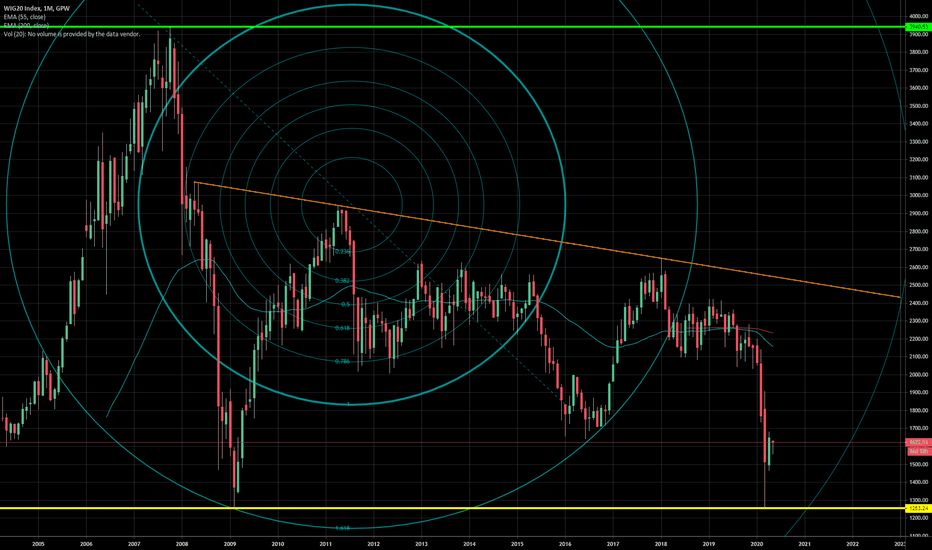Click the 2018 label on time axis
Screen dimensions: 932x550
pos(661,544)
